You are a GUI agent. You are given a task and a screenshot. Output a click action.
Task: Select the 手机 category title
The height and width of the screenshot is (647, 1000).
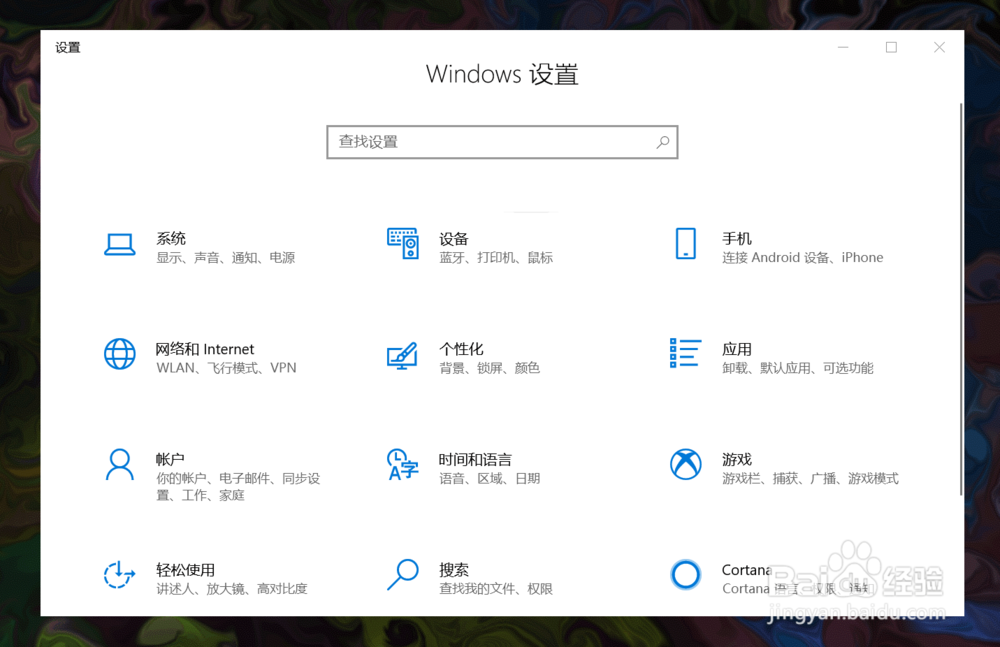(737, 239)
